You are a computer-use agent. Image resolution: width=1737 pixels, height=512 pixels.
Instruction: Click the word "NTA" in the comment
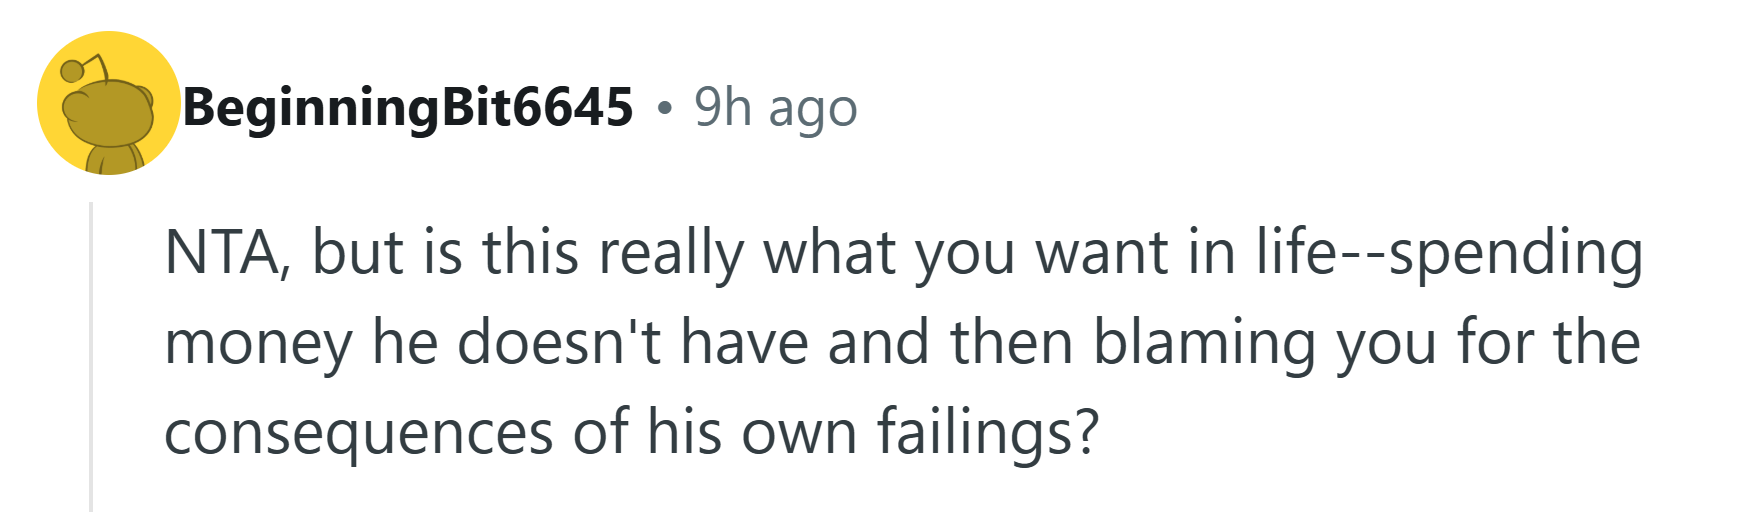222,251
